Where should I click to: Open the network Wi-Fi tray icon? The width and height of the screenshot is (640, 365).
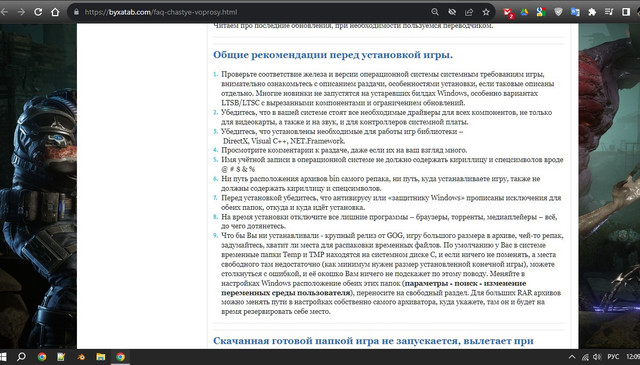585,357
